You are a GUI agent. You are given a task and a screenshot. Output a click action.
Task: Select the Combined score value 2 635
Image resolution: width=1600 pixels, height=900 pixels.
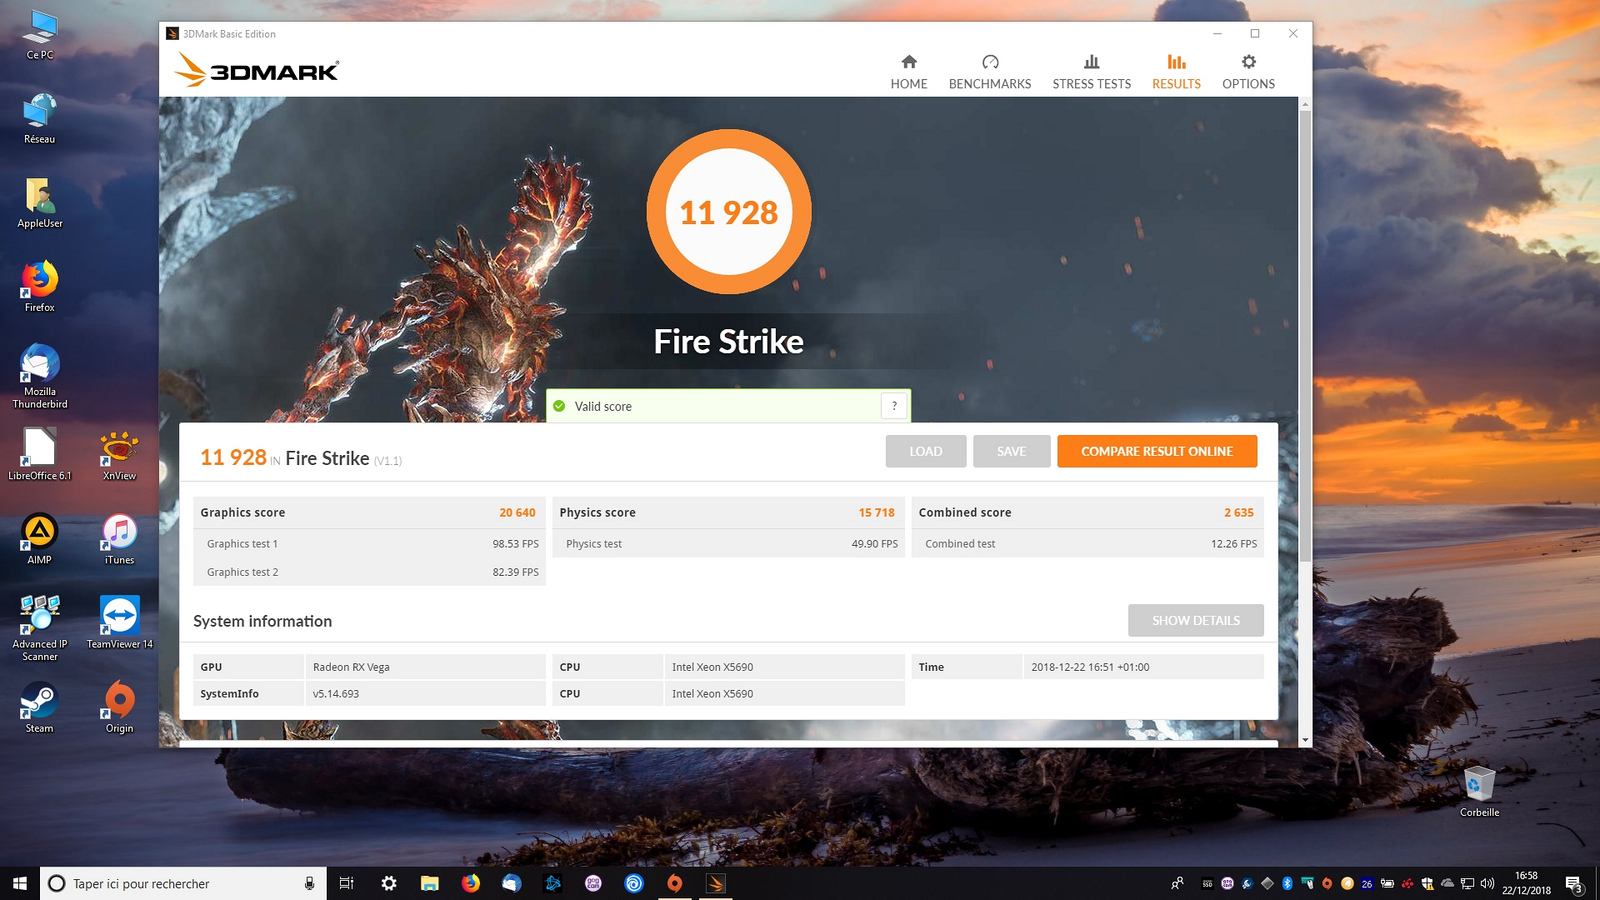[1239, 512]
